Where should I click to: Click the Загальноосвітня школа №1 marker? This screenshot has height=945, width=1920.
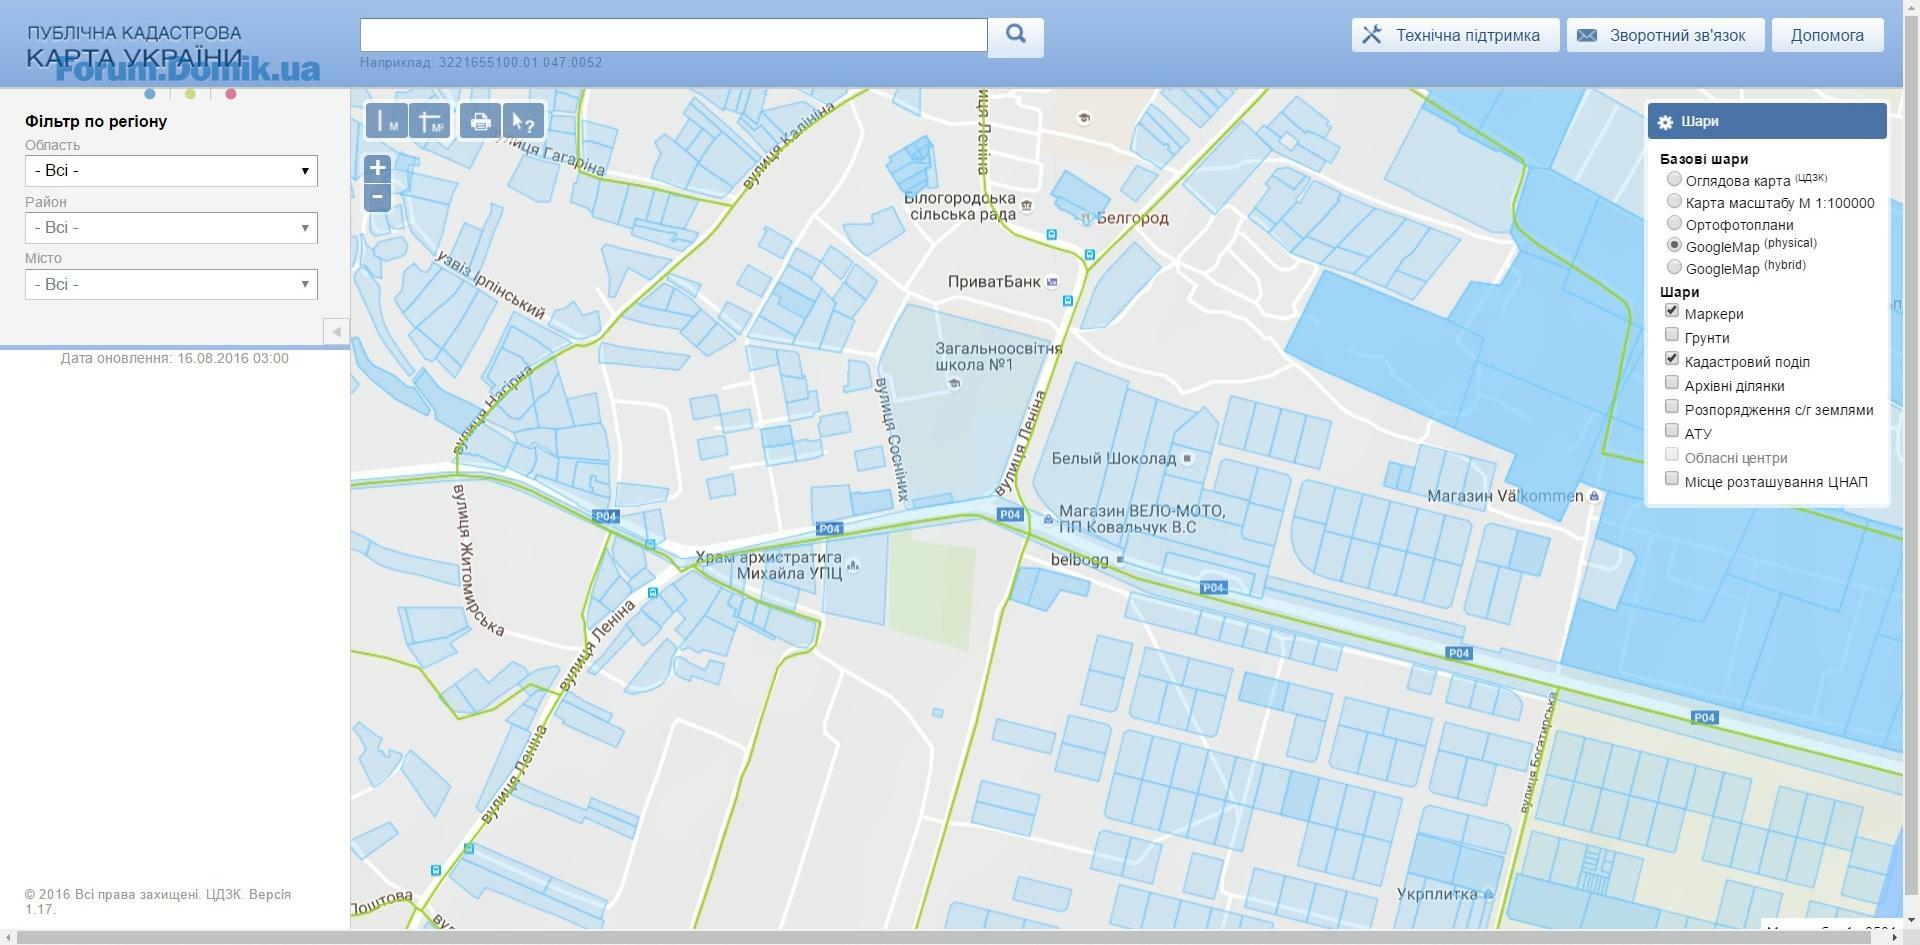pyautogui.click(x=955, y=384)
